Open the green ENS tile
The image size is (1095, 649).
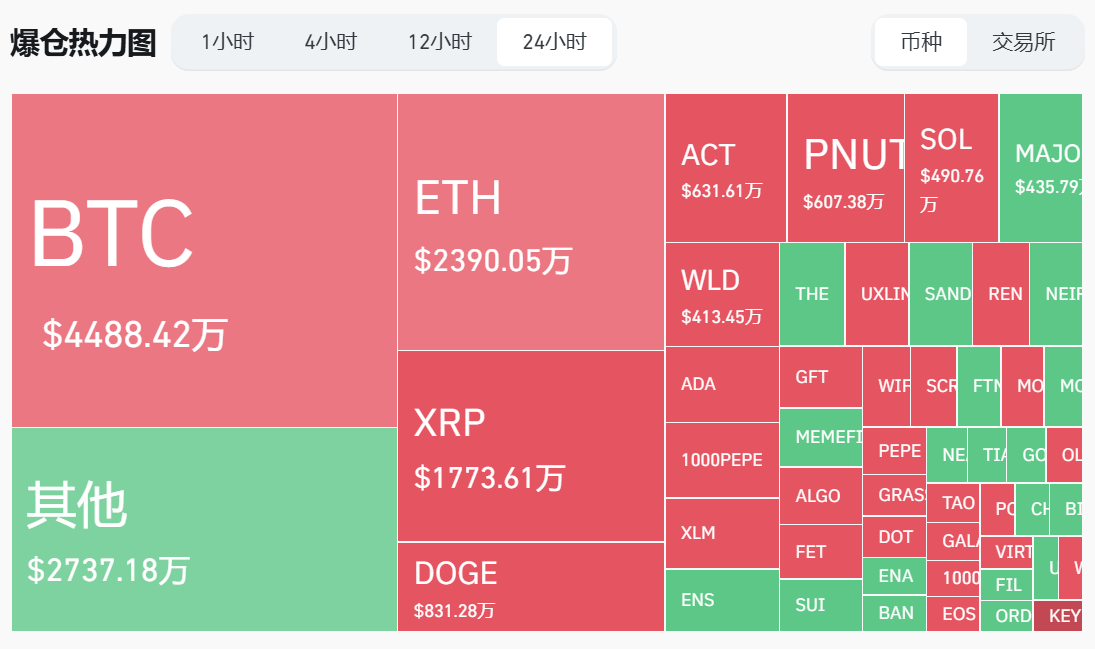721,600
